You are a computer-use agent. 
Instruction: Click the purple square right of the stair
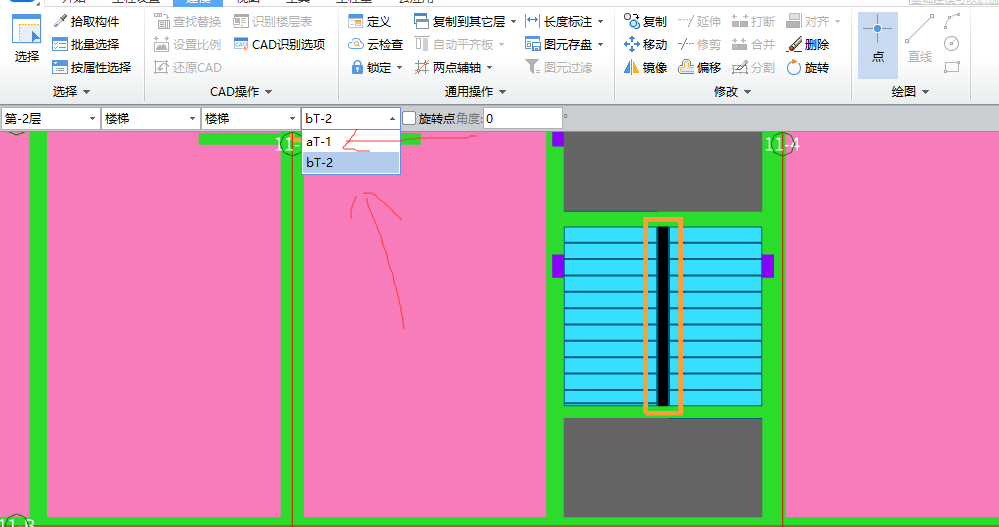click(768, 266)
